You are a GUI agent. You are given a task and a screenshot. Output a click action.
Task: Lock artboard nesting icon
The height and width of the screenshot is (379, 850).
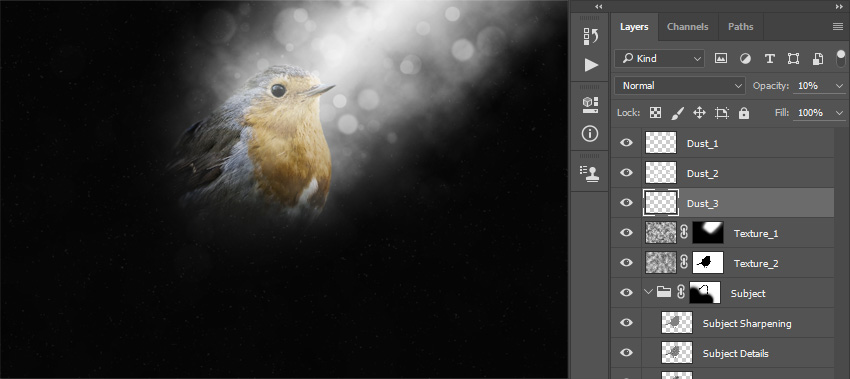[722, 113]
